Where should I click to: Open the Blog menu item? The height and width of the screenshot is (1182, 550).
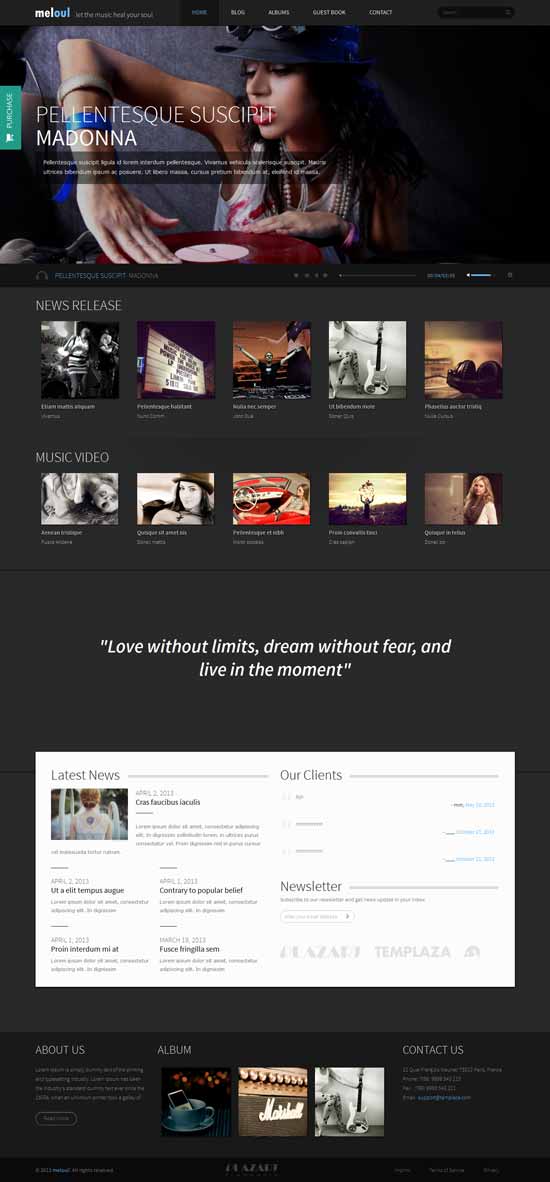[237, 13]
